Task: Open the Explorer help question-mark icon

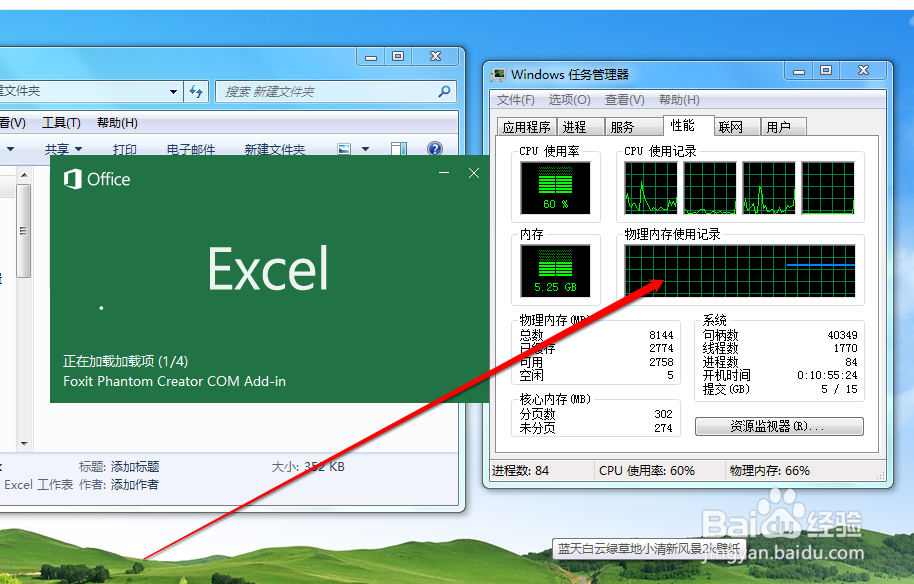Action: pos(435,149)
